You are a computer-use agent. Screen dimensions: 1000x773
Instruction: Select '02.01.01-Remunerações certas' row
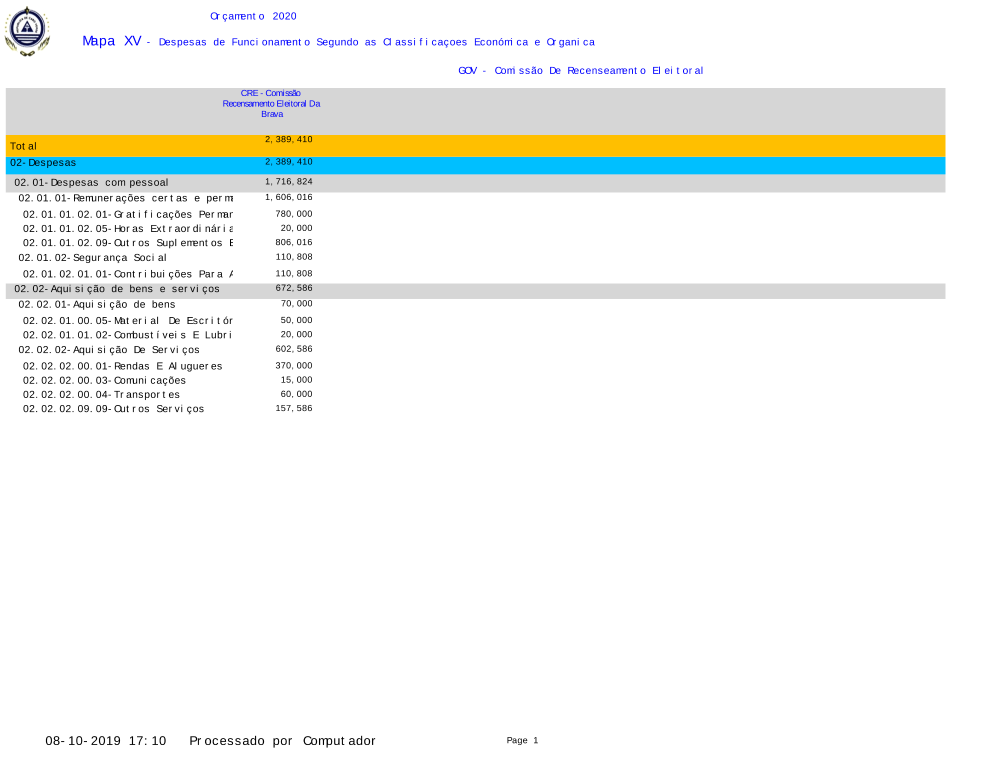coord(125,198)
